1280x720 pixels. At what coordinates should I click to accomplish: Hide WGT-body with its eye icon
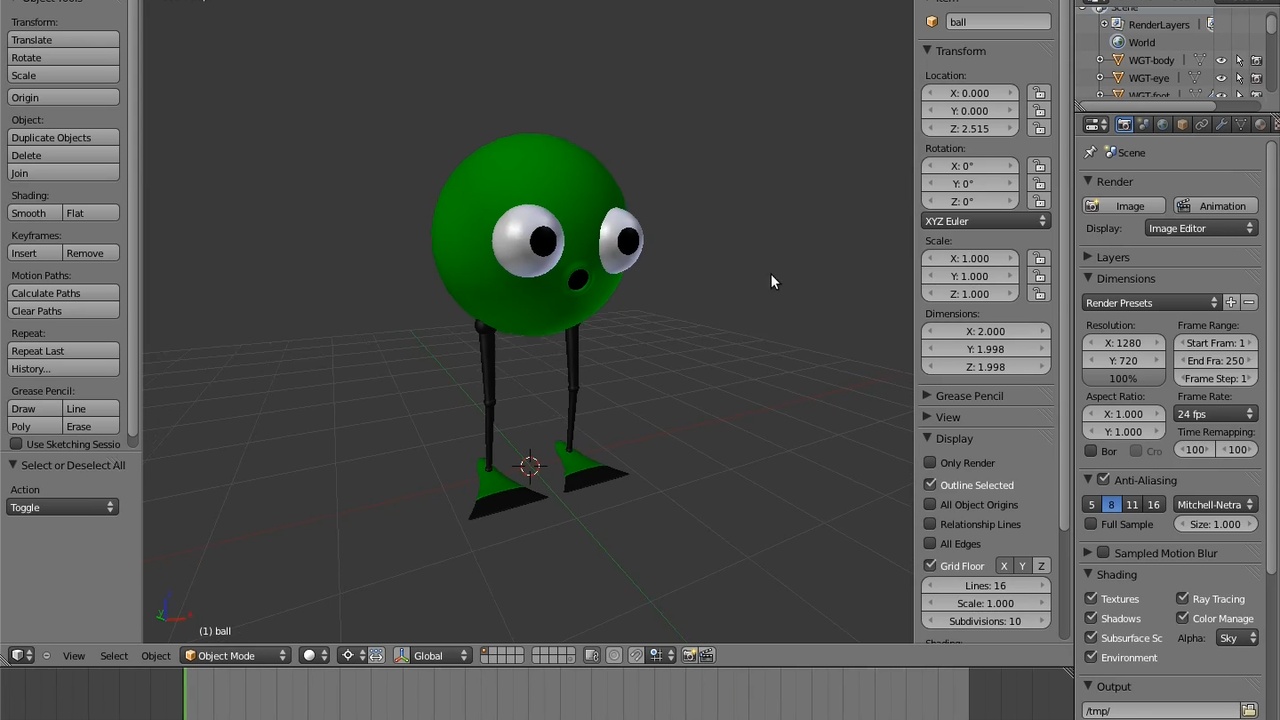[1221, 61]
